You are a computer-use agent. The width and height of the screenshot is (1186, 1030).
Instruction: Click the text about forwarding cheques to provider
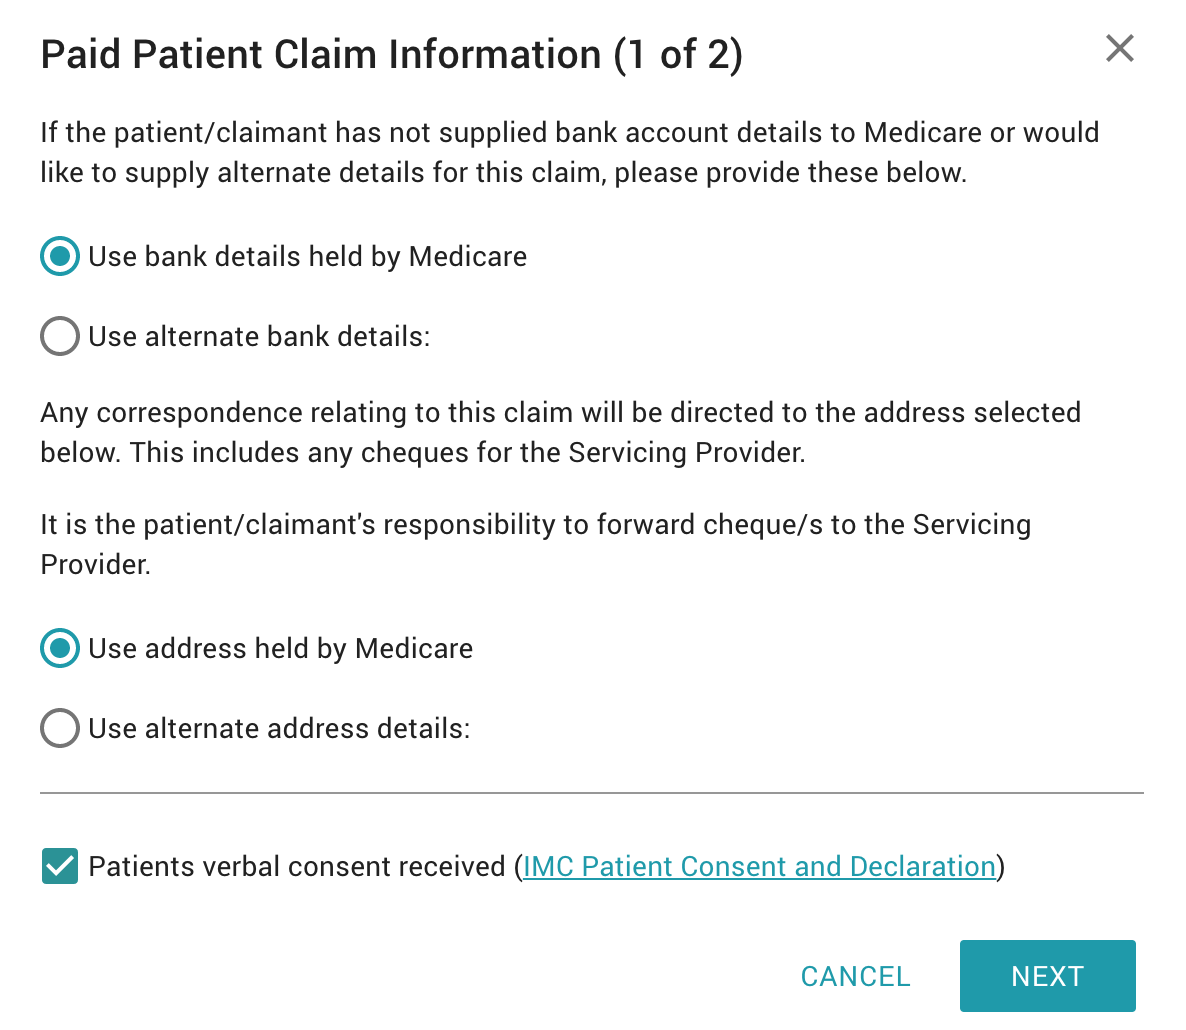point(535,544)
